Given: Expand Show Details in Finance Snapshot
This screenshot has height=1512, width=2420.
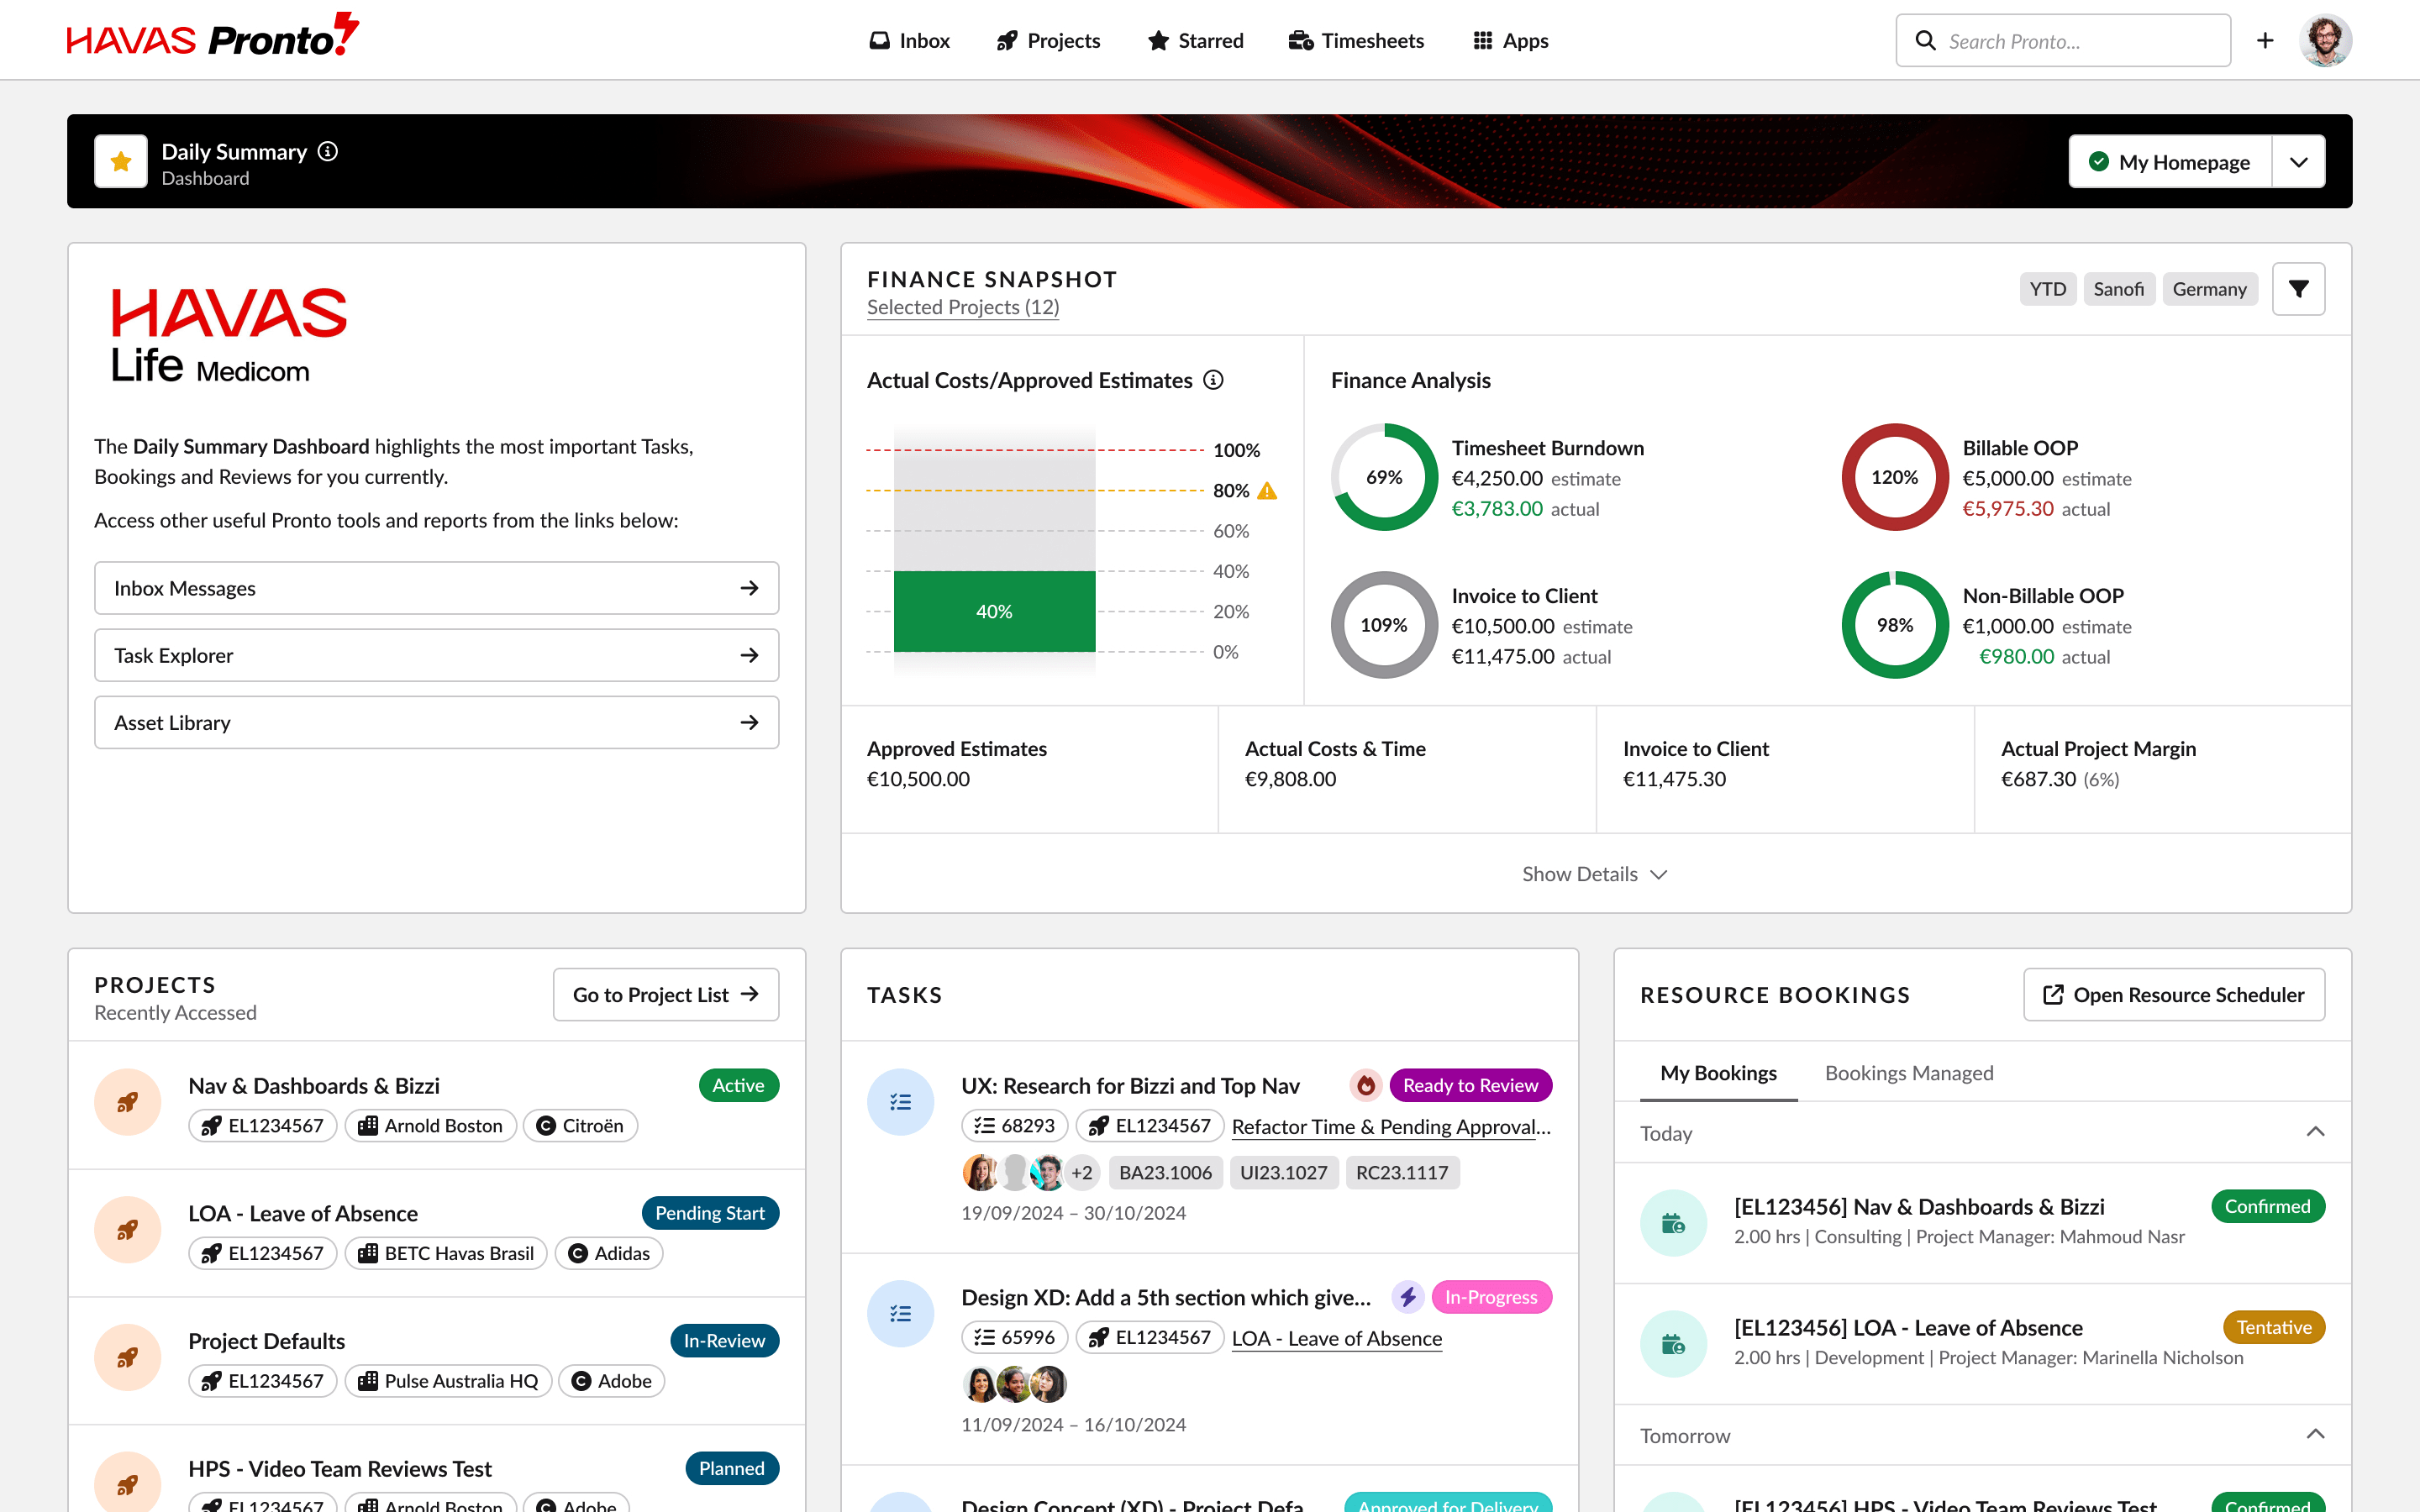Looking at the screenshot, I should (1595, 874).
